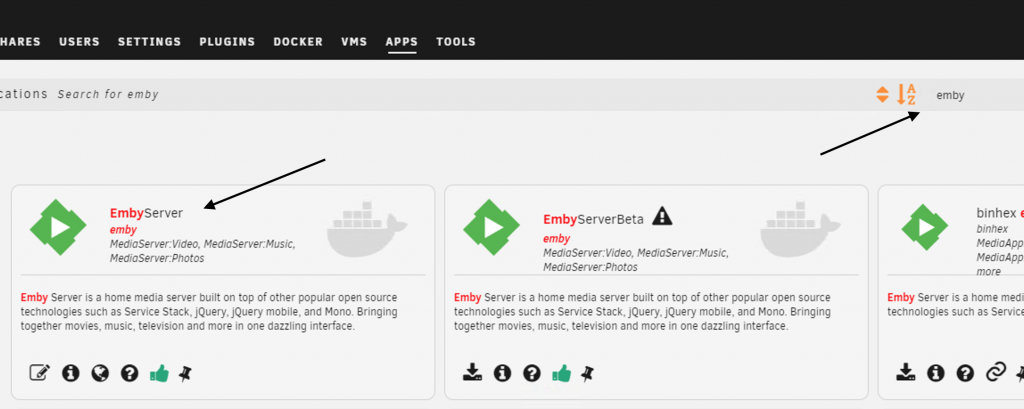Go to the Settings tab
Viewport: 1024px width, 409px height.
click(x=149, y=42)
